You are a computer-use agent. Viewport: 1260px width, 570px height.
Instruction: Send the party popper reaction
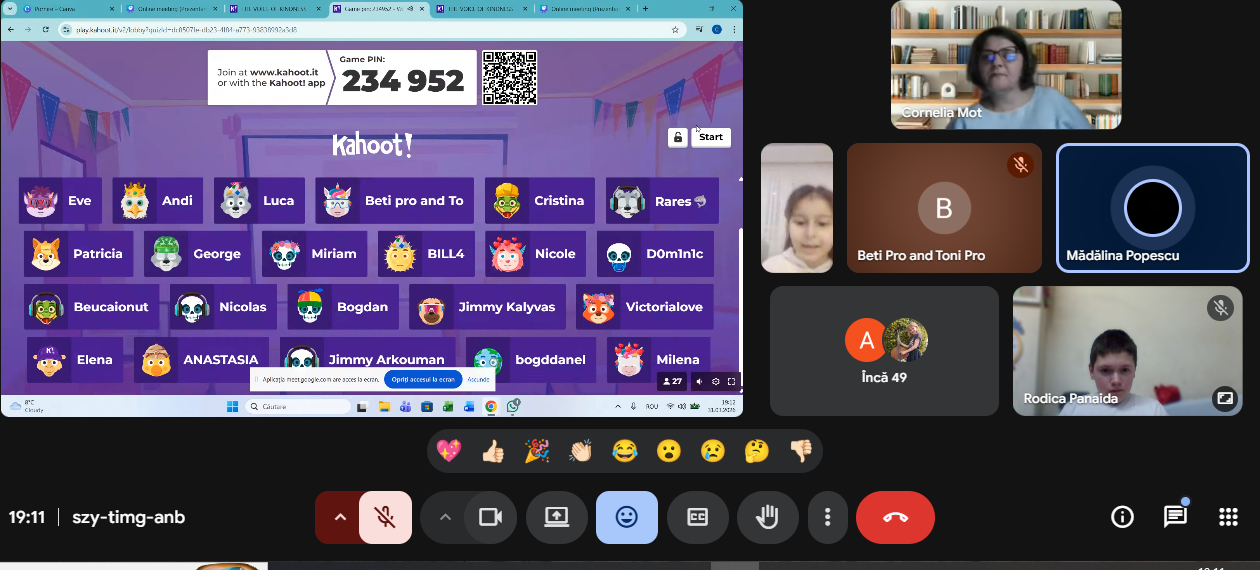click(x=537, y=451)
